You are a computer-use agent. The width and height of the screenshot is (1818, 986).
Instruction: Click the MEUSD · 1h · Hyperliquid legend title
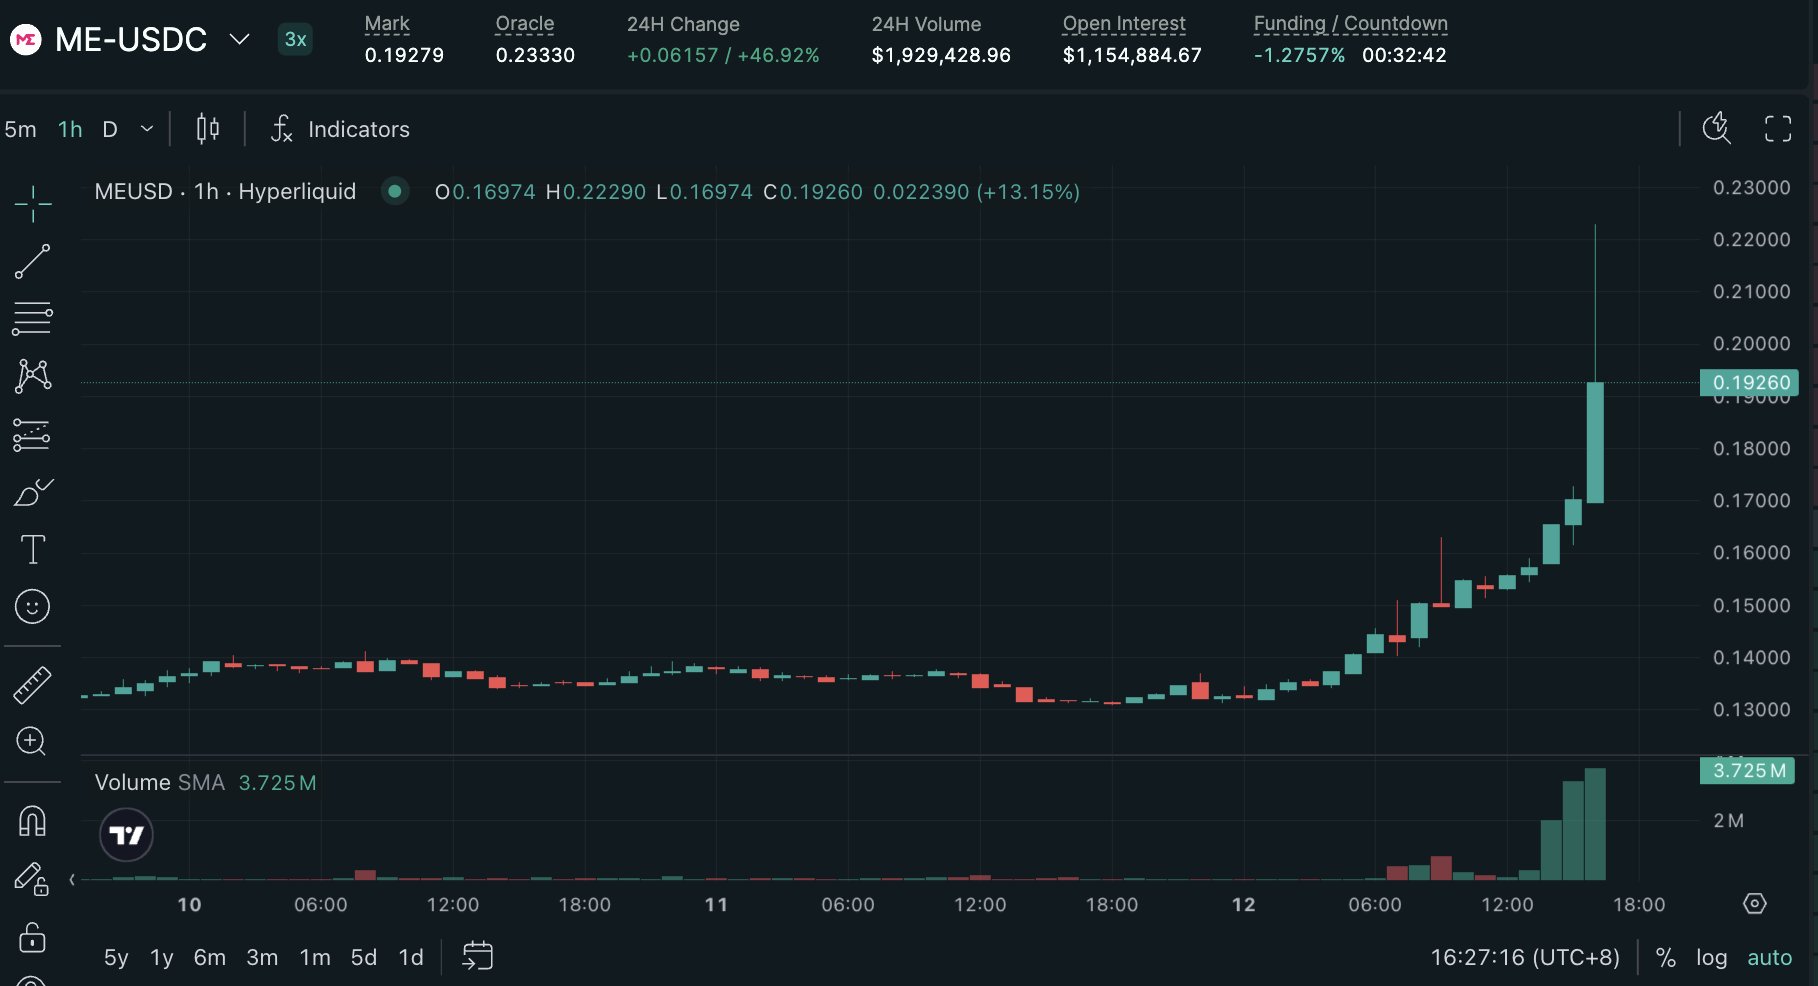tap(225, 191)
